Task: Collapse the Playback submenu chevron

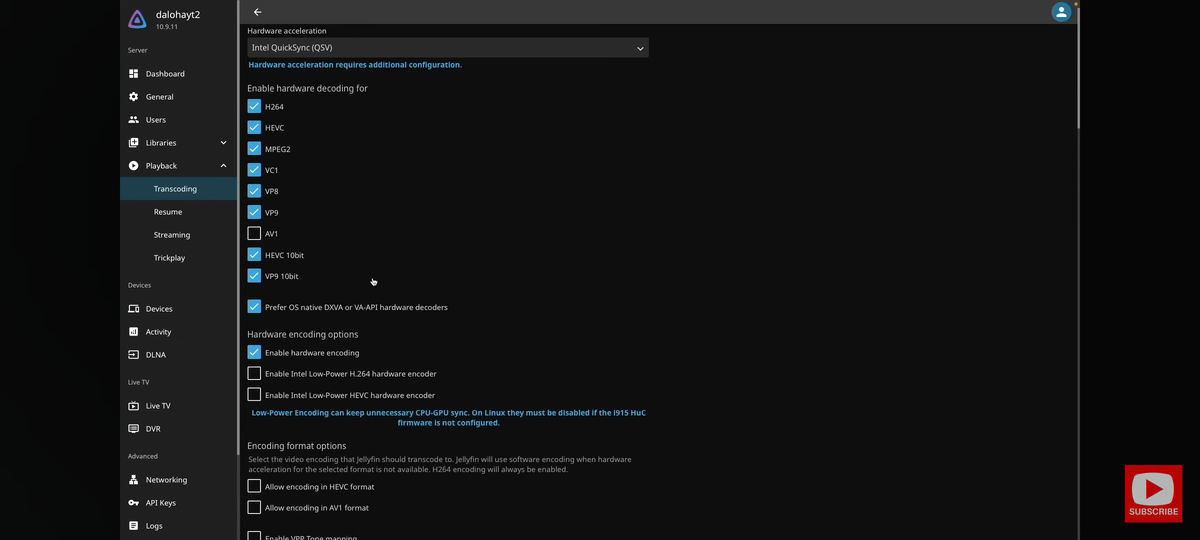Action: (x=223, y=166)
